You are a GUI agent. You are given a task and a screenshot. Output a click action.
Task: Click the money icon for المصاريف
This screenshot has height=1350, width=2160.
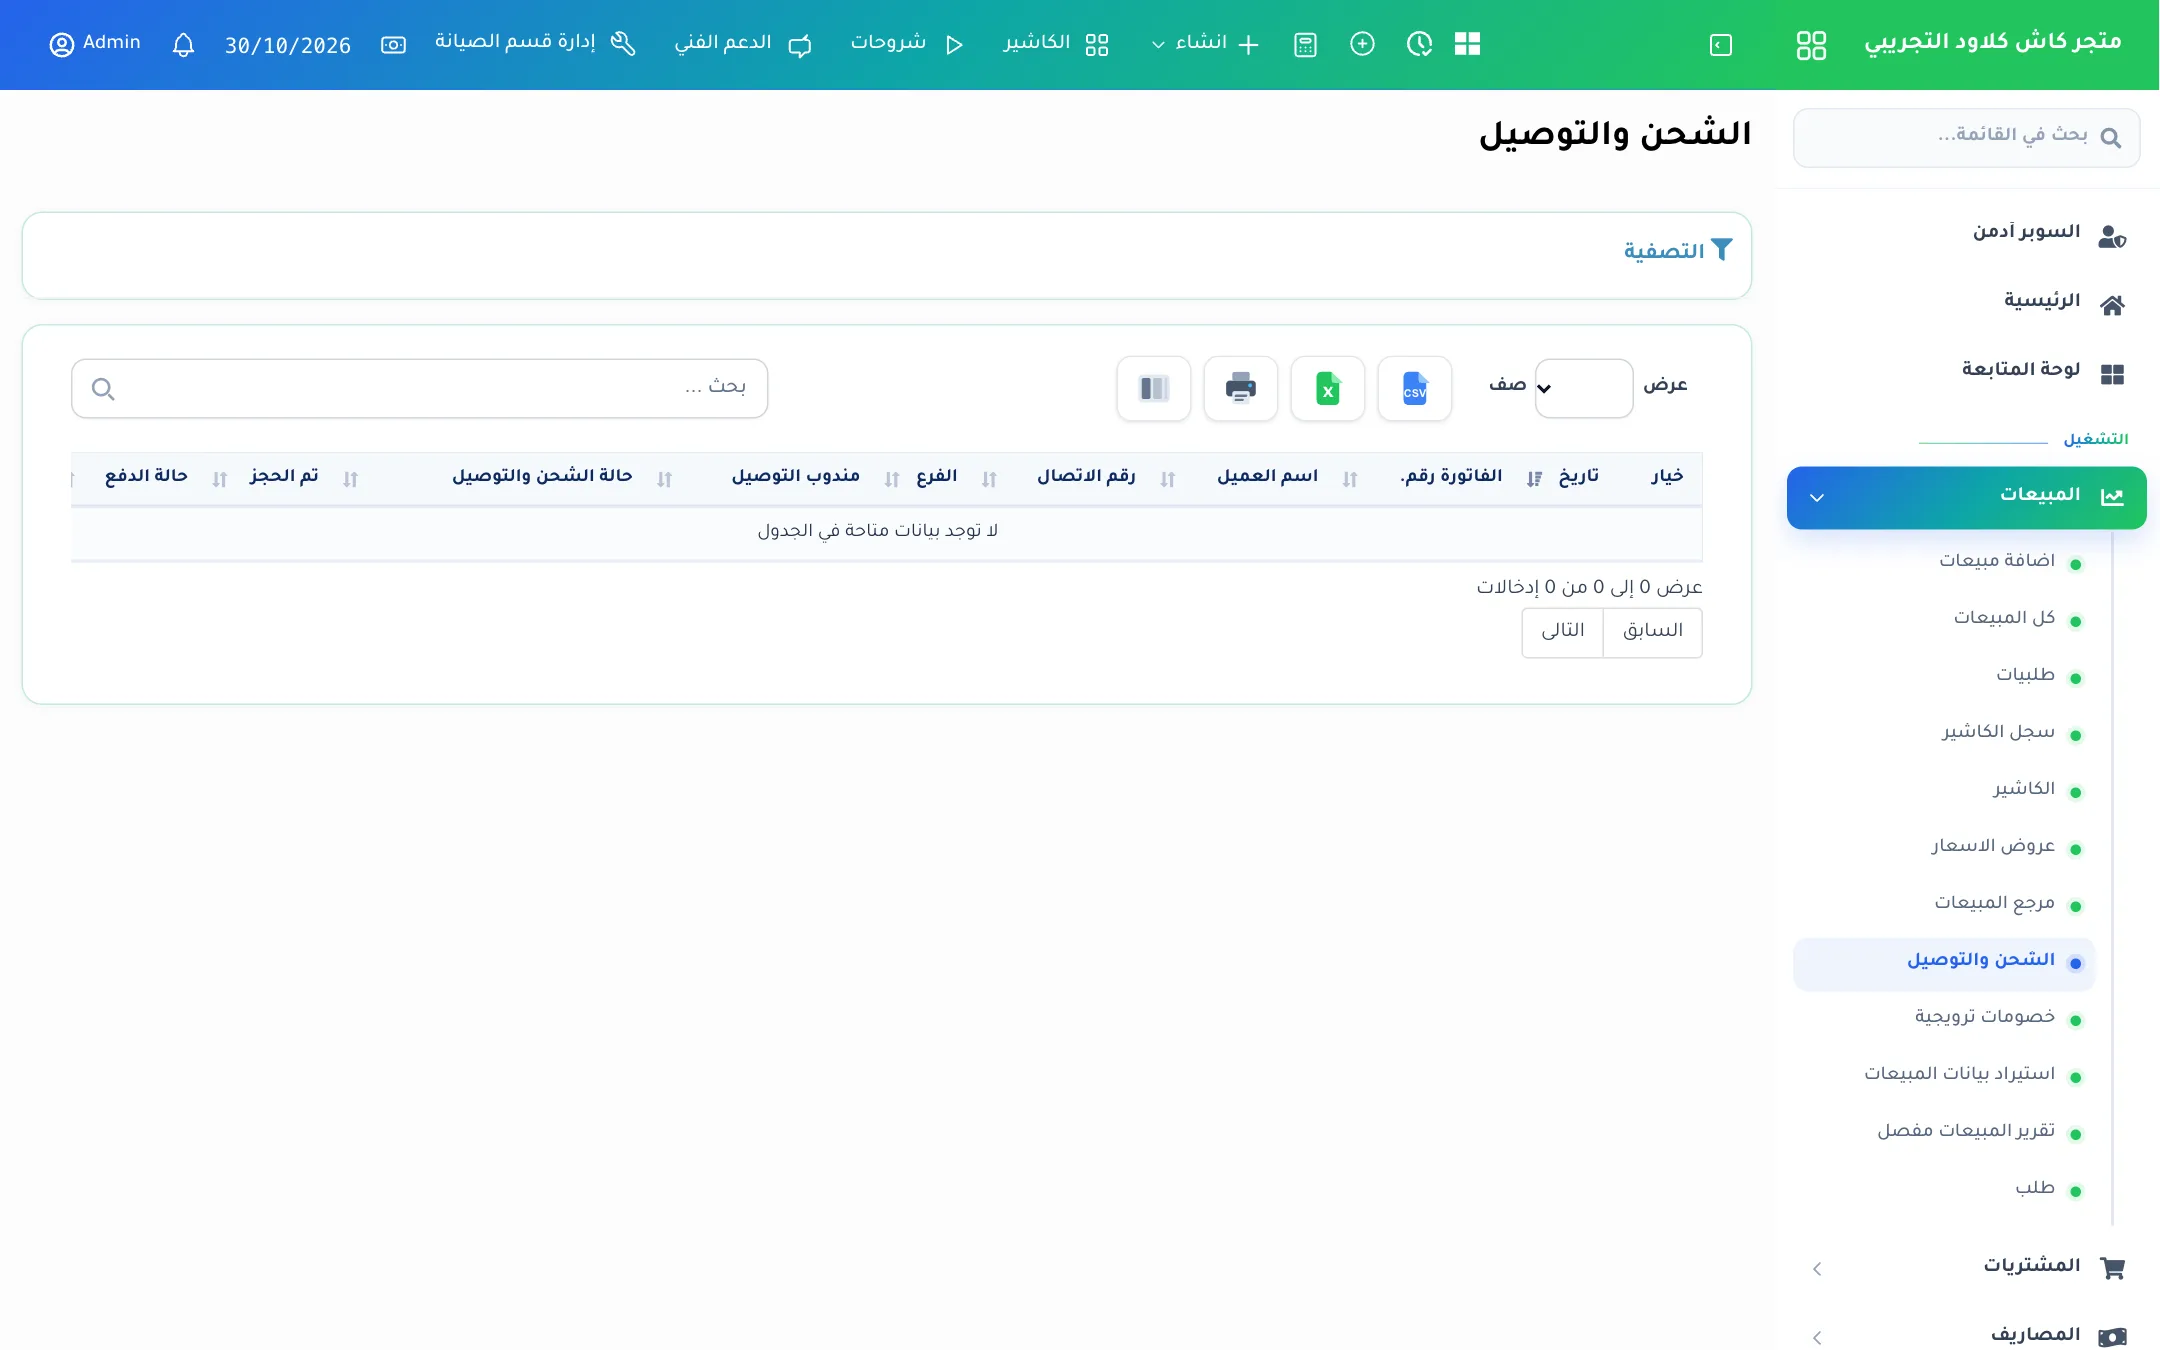(x=2112, y=1337)
